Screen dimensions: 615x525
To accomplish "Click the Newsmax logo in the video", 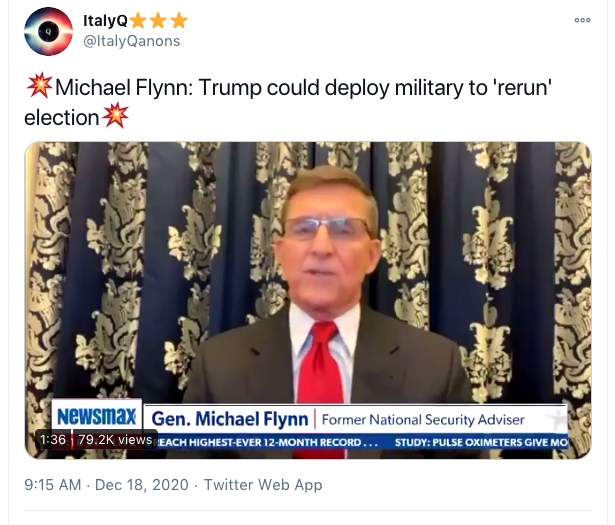I will coord(96,417).
